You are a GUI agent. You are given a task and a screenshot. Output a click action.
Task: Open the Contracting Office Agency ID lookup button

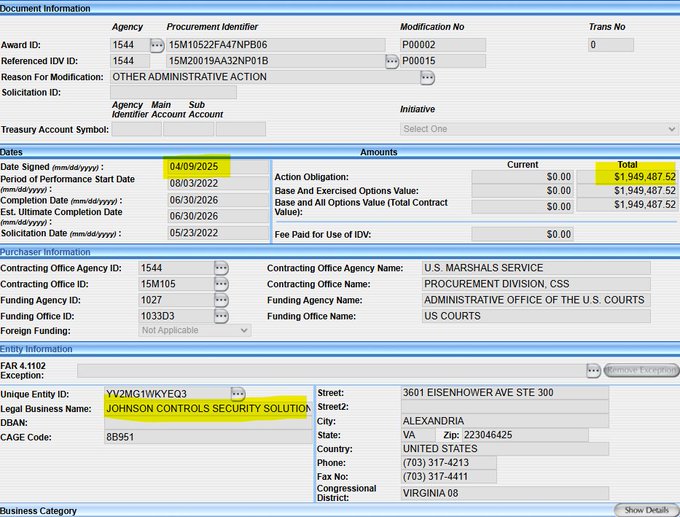(221, 268)
